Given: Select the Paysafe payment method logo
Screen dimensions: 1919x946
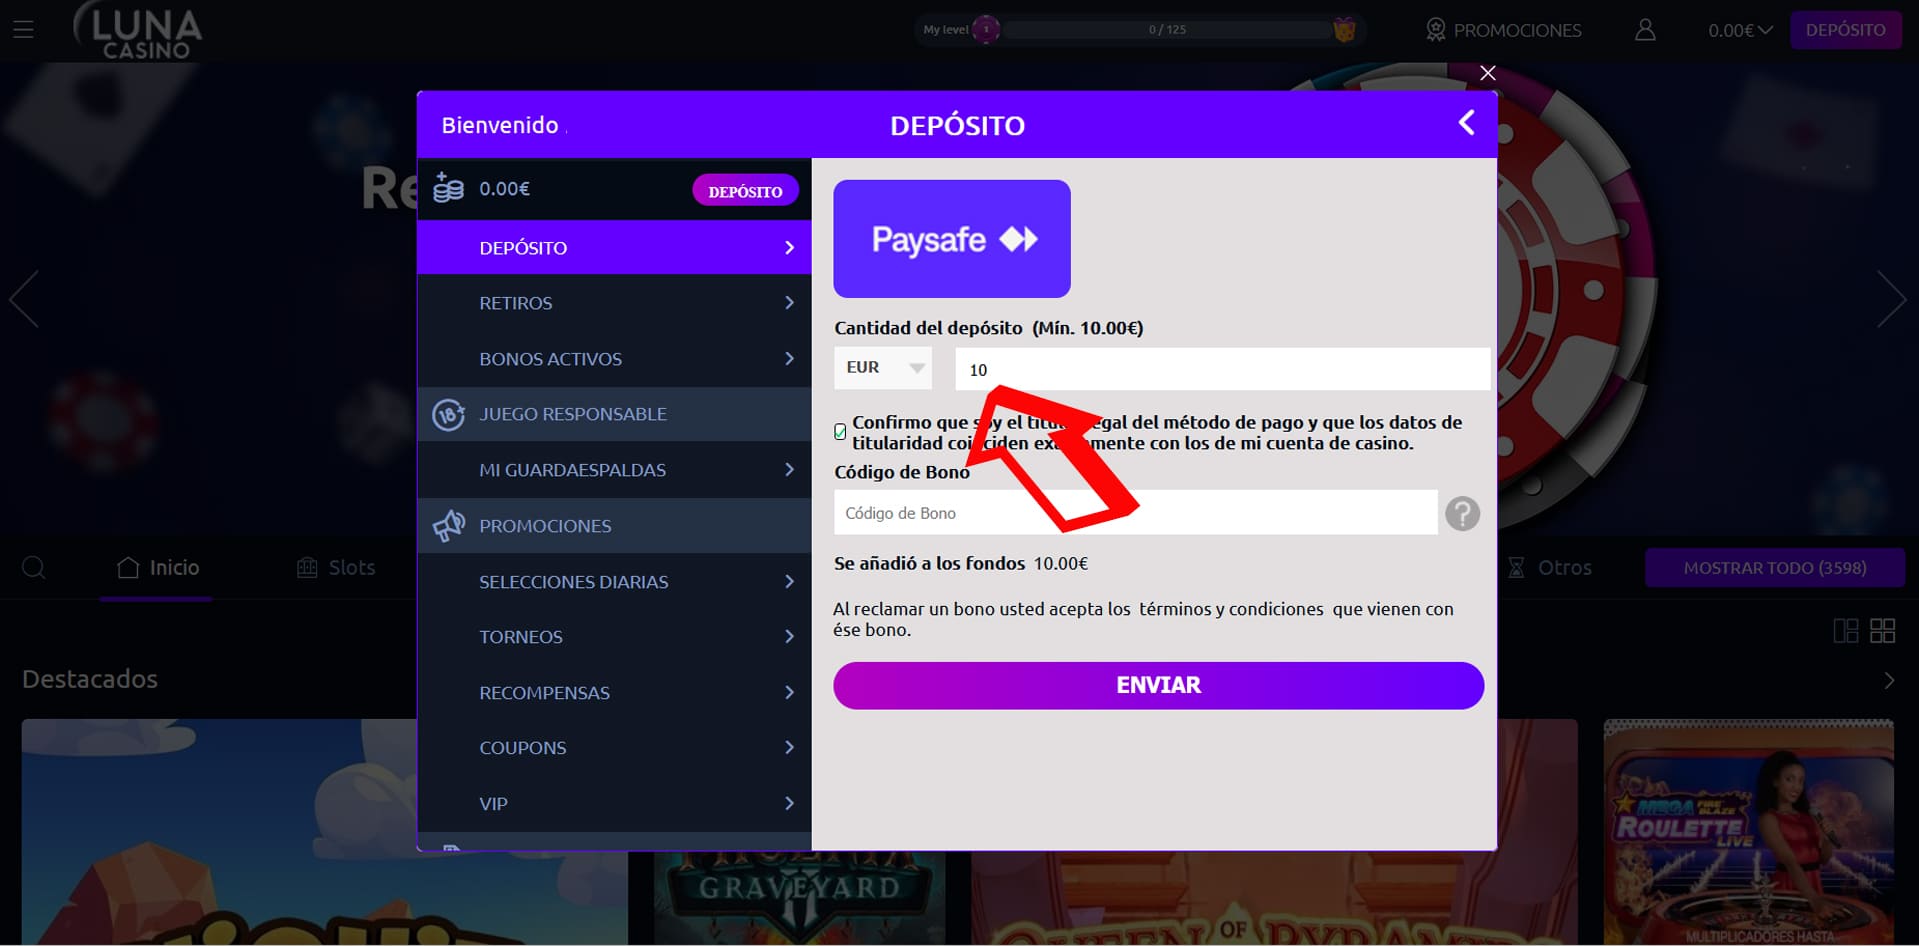Looking at the screenshot, I should pos(951,239).
